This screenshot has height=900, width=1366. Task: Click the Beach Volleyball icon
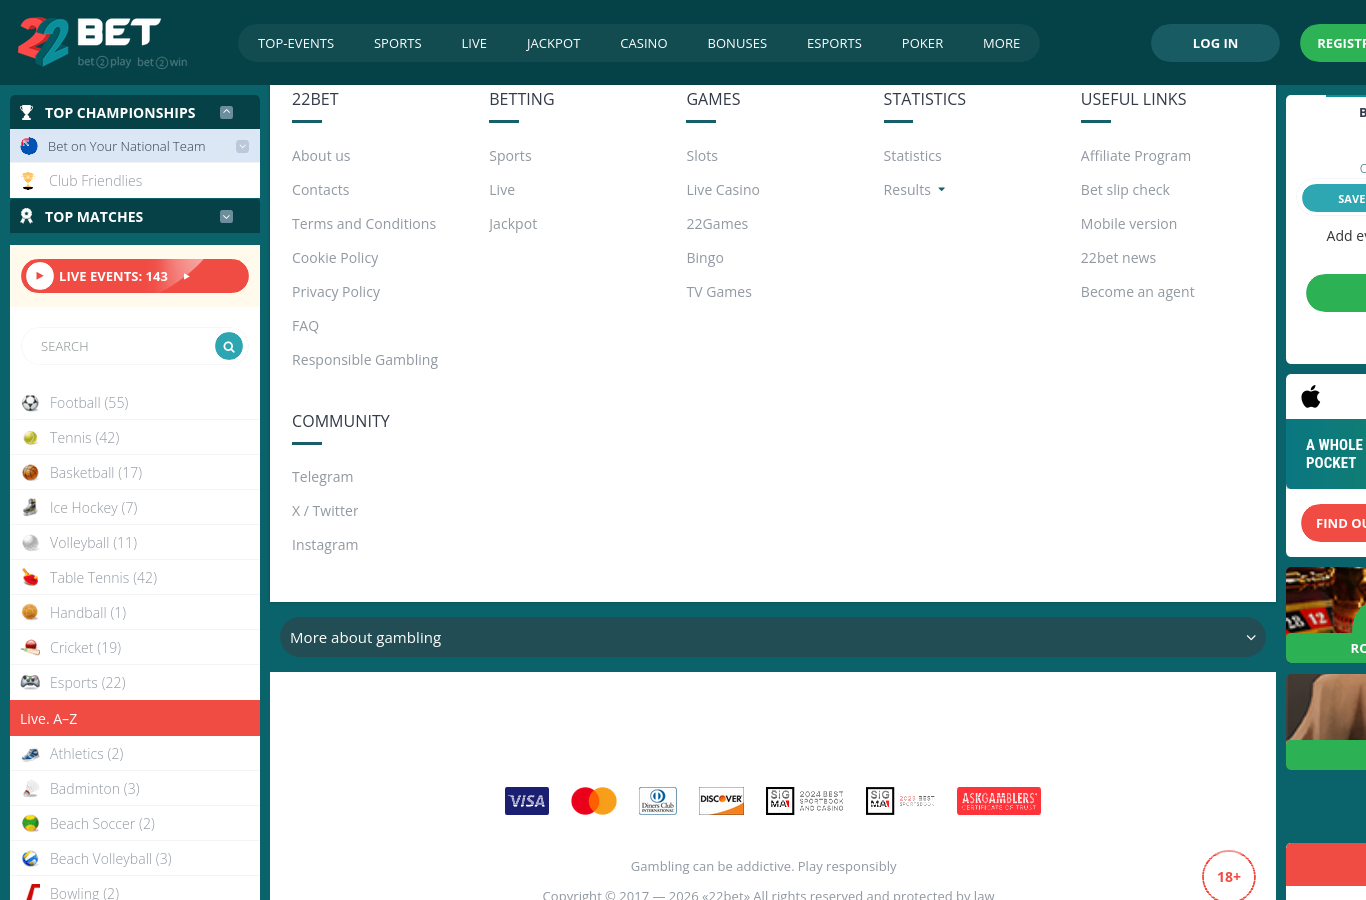tap(30, 859)
